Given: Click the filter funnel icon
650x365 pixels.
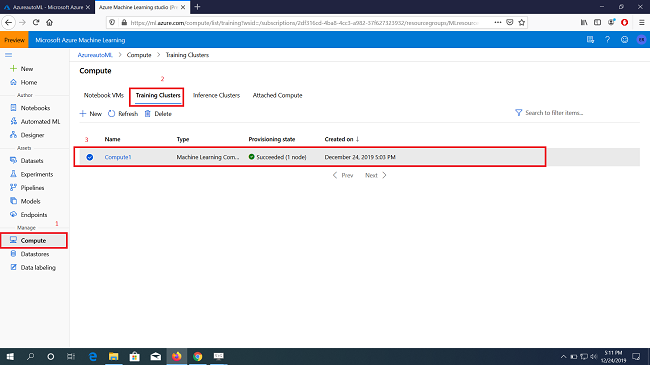Looking at the screenshot, I should pyautogui.click(x=518, y=112).
